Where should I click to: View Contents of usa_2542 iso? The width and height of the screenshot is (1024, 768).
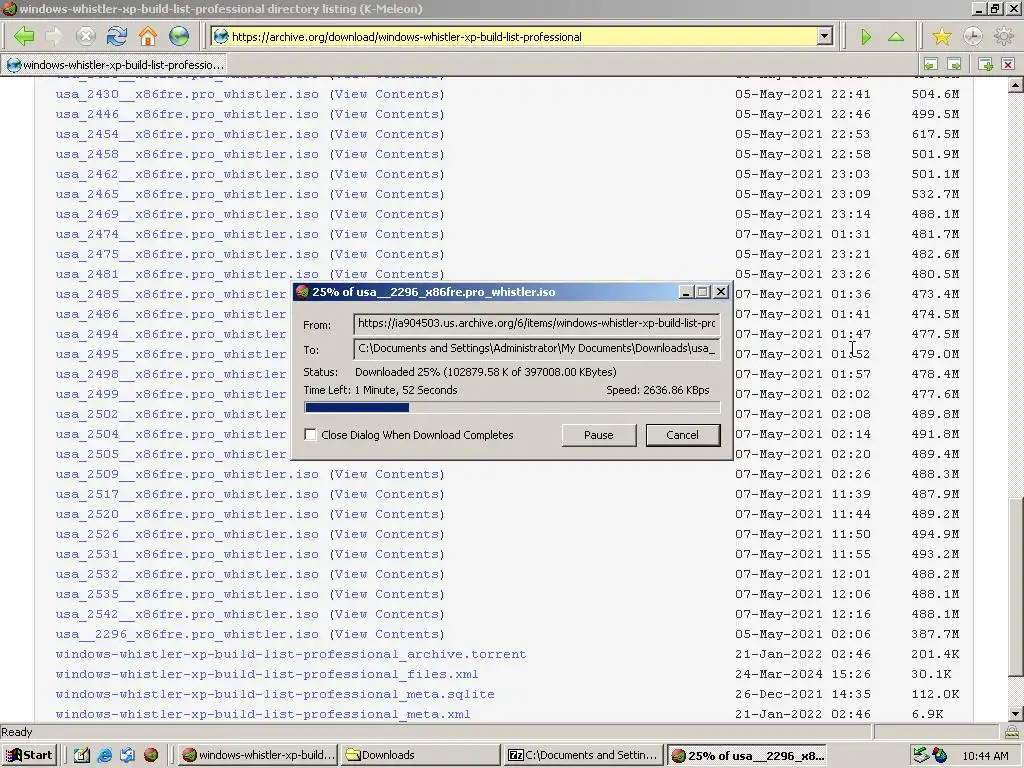coord(387,614)
